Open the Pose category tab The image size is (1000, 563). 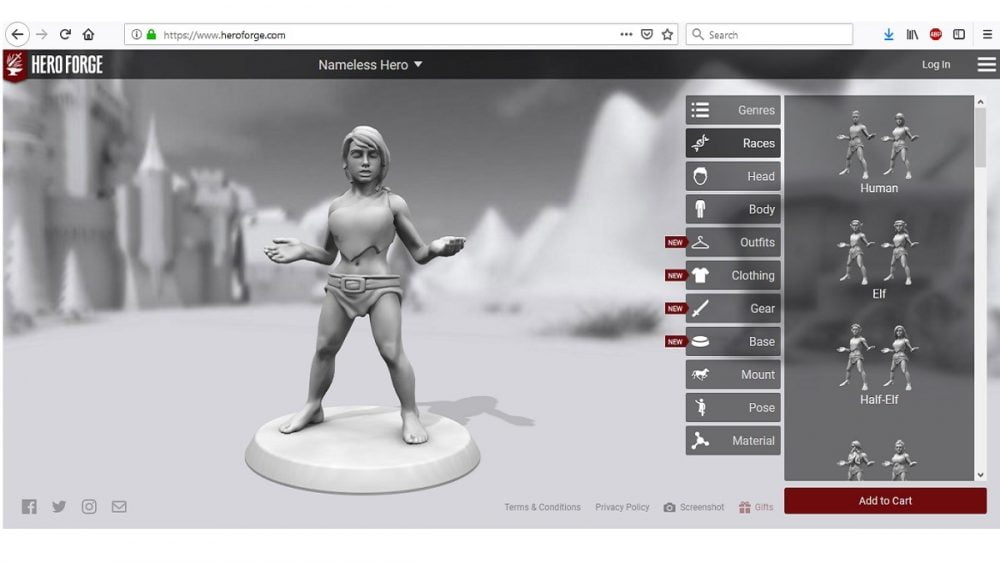733,407
